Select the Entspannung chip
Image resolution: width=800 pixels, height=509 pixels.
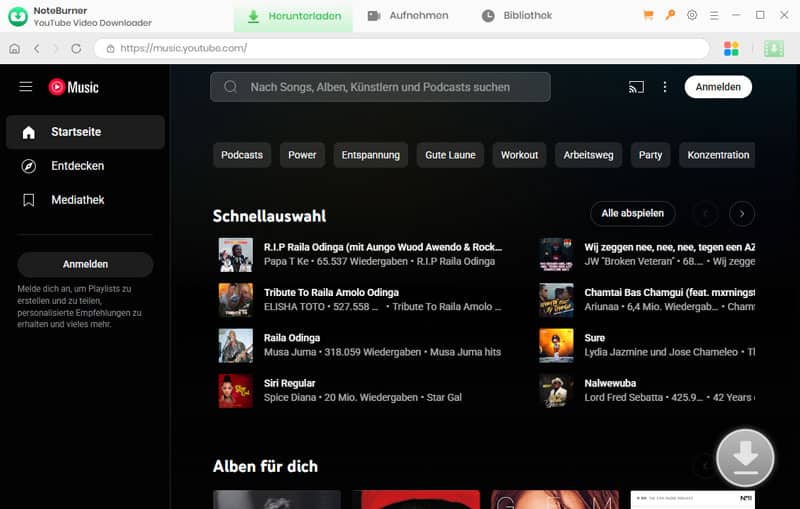[x=370, y=155]
